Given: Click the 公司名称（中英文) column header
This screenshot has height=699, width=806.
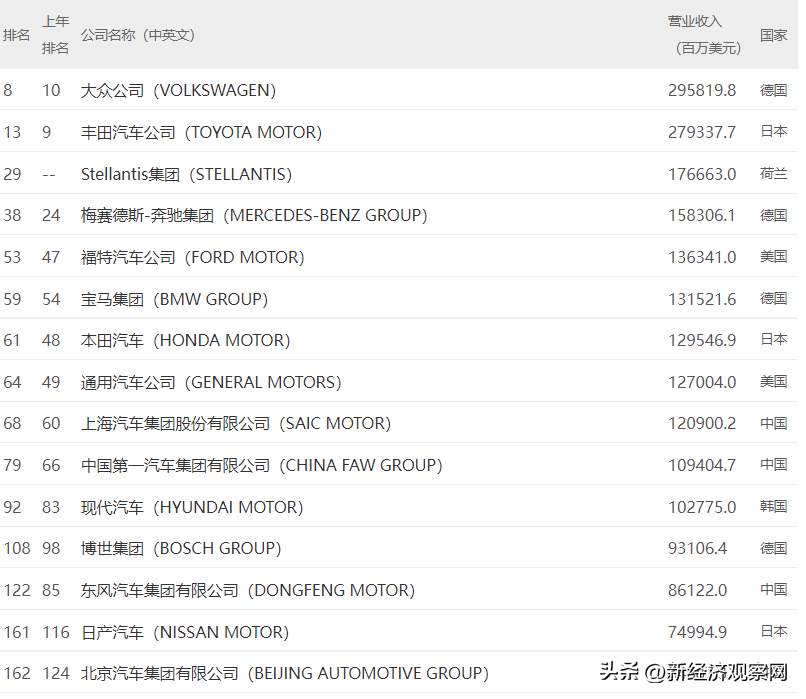Looking at the screenshot, I should [x=138, y=35].
